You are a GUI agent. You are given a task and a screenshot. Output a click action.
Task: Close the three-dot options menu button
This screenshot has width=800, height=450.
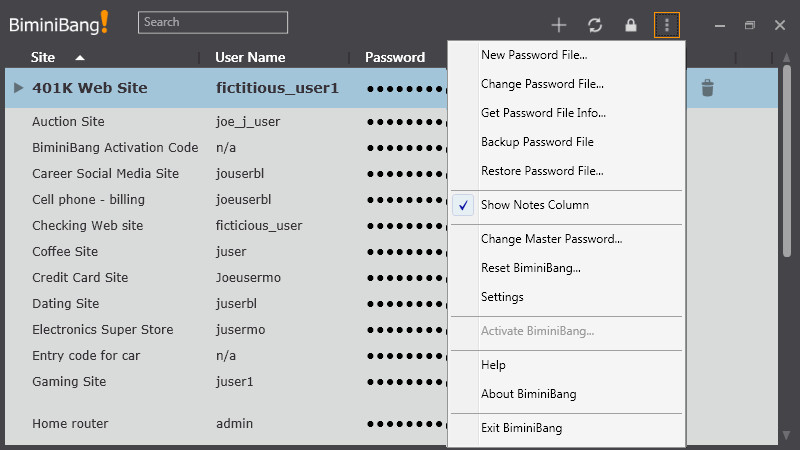pos(667,25)
